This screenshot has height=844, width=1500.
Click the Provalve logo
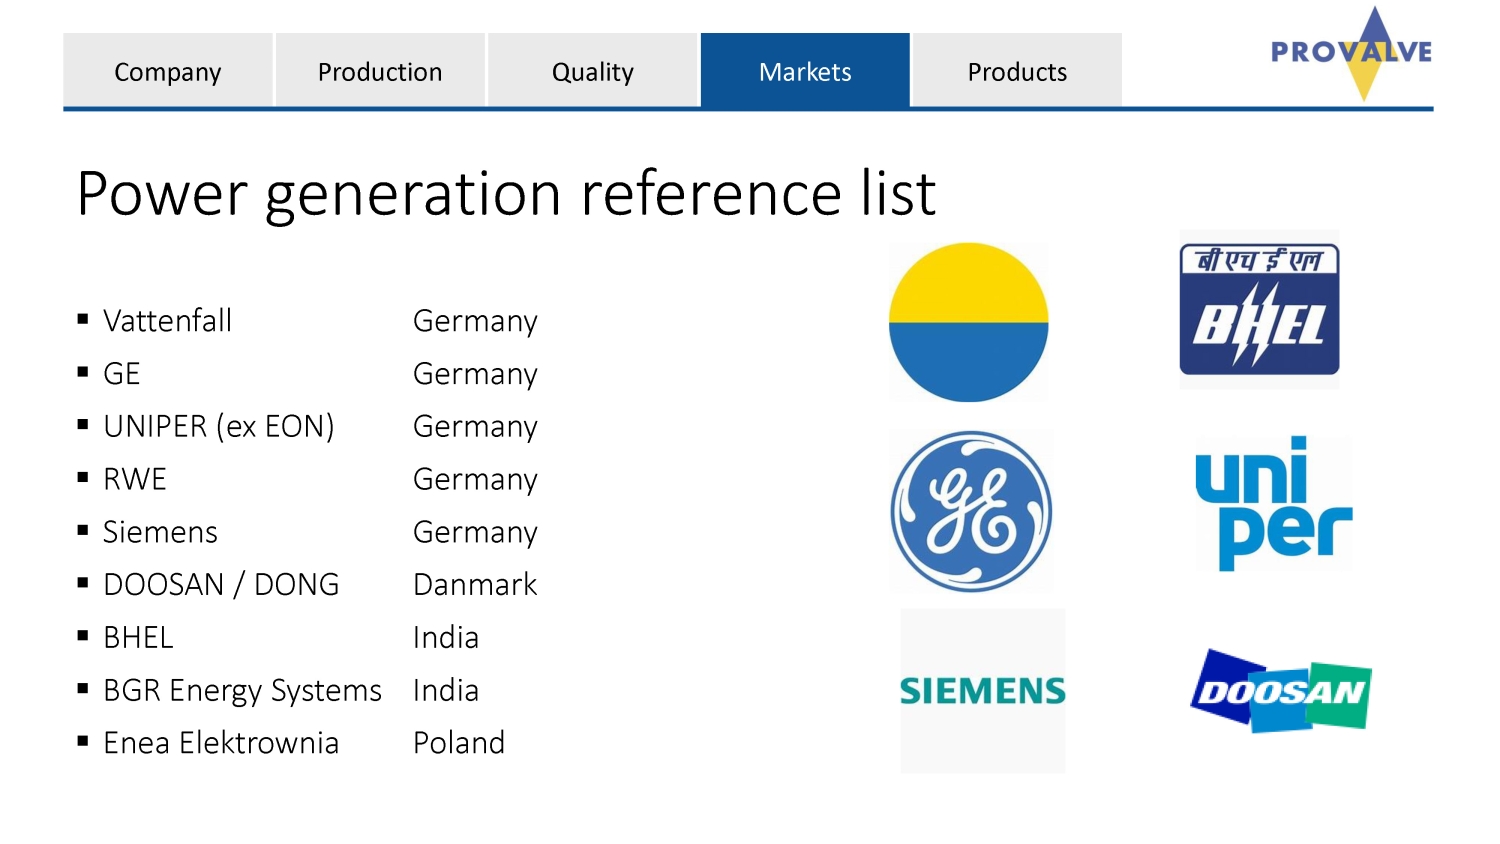click(1353, 53)
